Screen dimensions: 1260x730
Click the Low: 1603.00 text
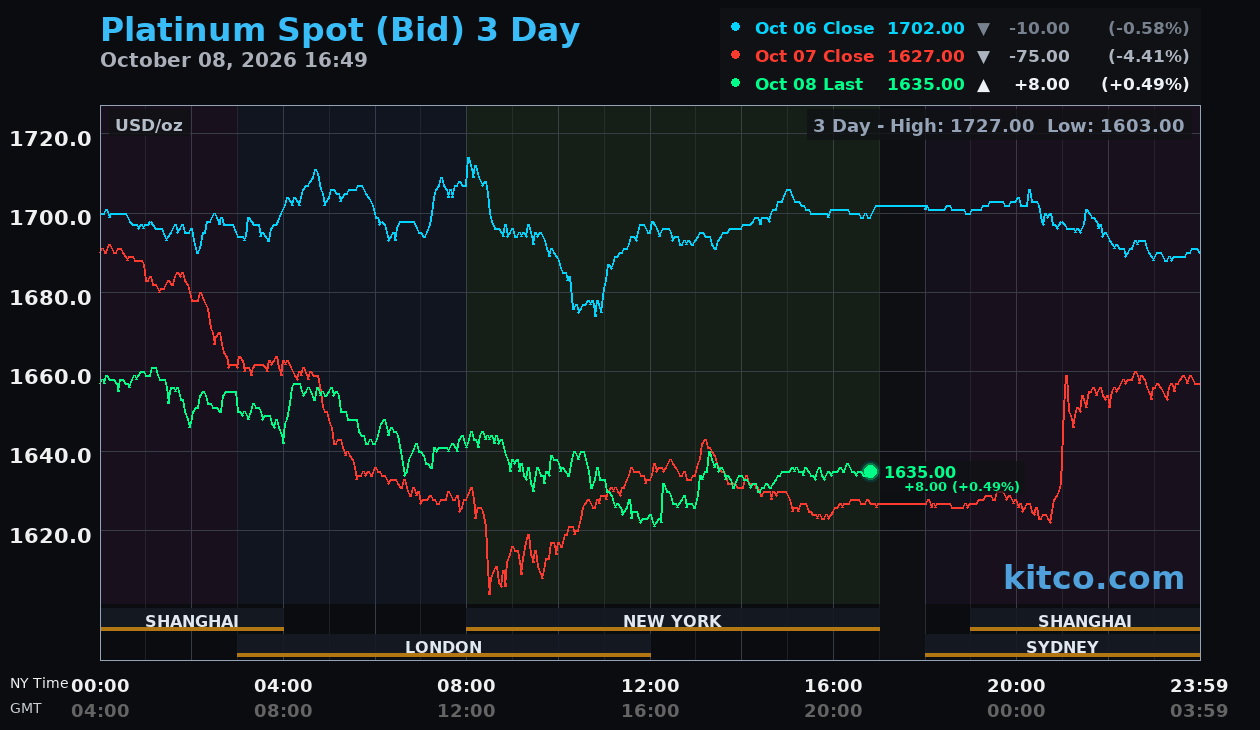1115,126
